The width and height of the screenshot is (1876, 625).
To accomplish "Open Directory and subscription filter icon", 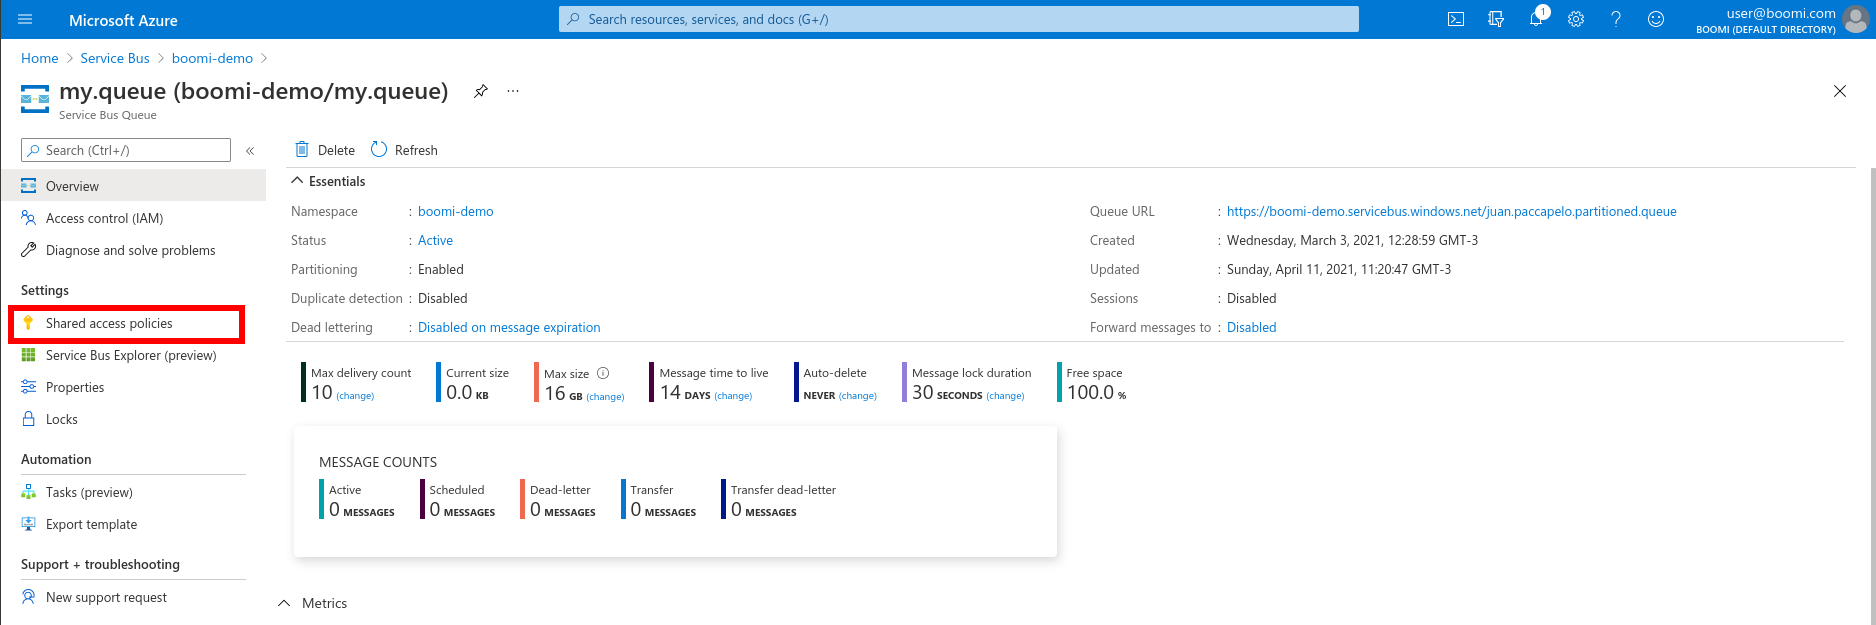I will click(x=1496, y=19).
